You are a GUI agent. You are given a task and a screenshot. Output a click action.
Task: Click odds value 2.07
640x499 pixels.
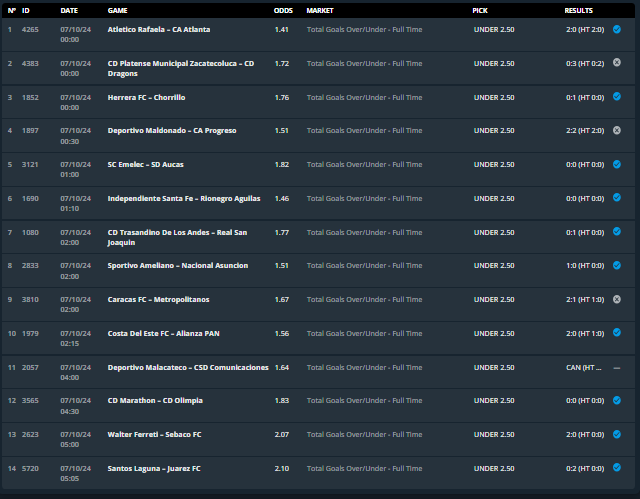282,435
